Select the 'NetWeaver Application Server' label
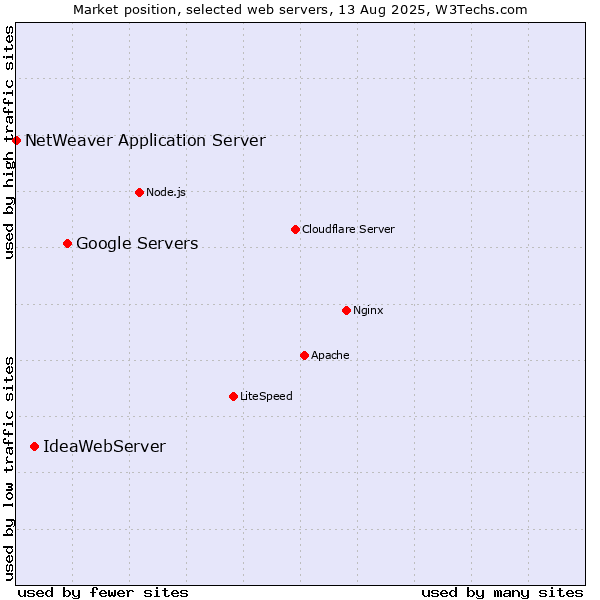Screen dimensions: 600x600 click(x=145, y=141)
